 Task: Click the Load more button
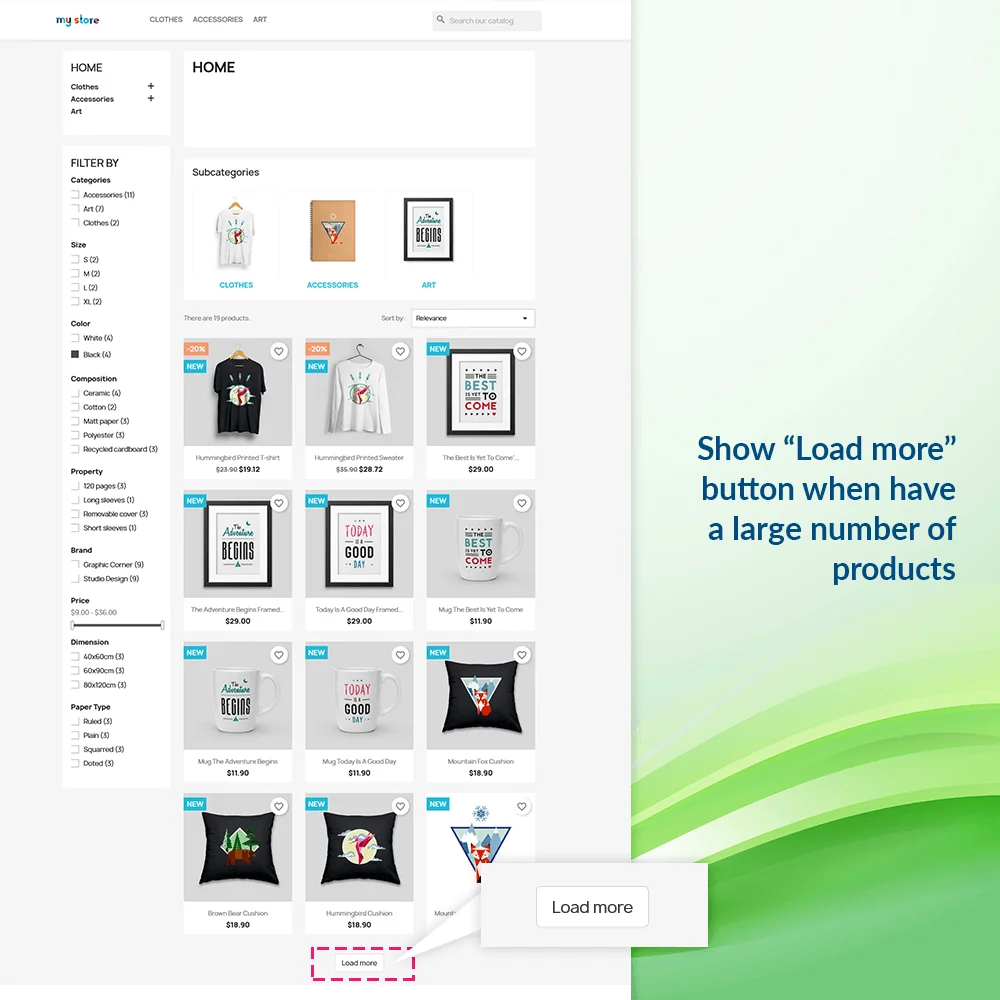359,963
